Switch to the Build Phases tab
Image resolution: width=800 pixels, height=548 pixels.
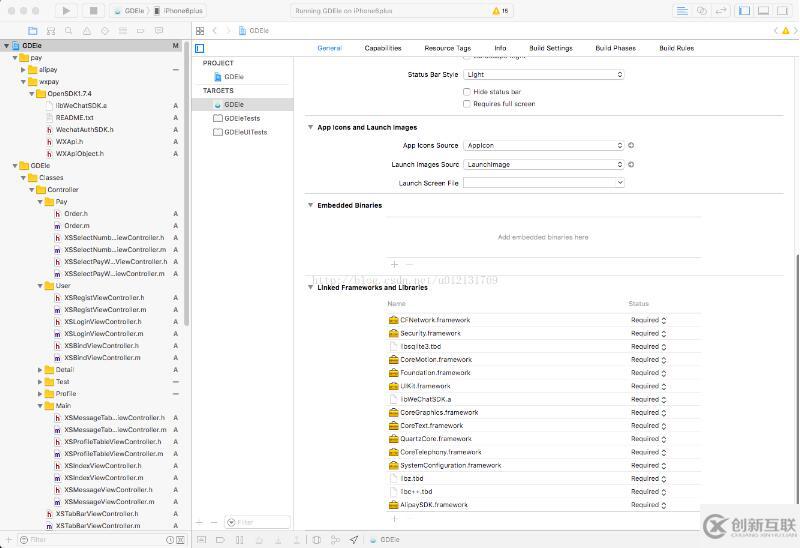coord(615,48)
